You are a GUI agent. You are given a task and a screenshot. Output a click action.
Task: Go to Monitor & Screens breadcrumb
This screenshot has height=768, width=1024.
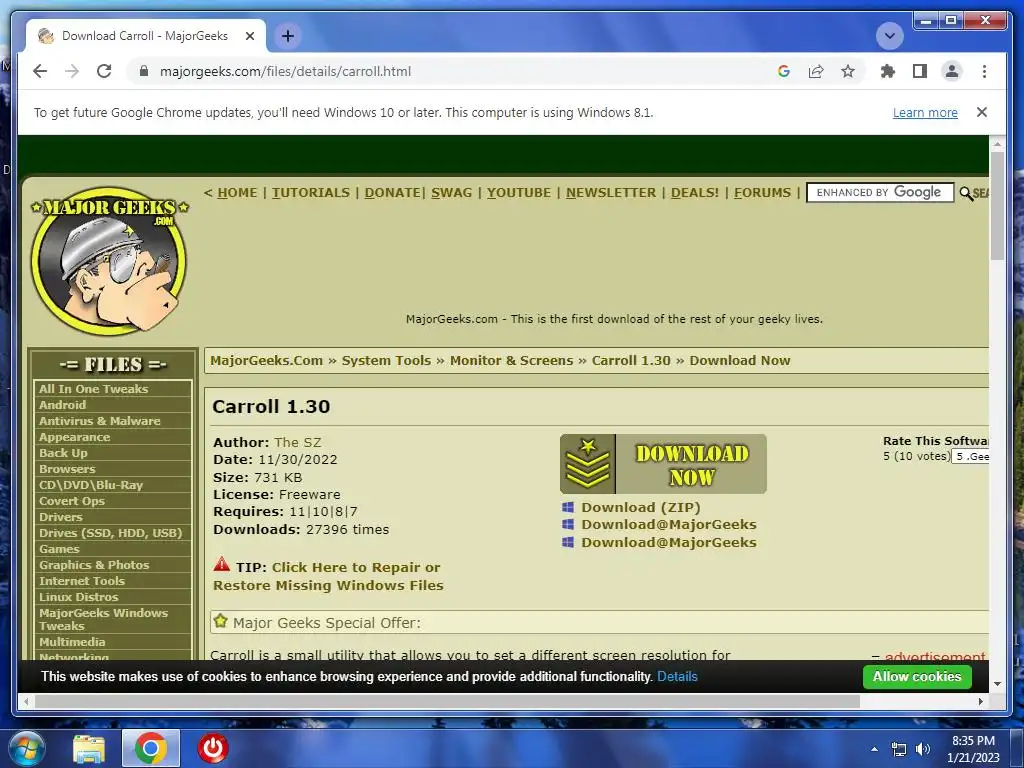coord(511,360)
